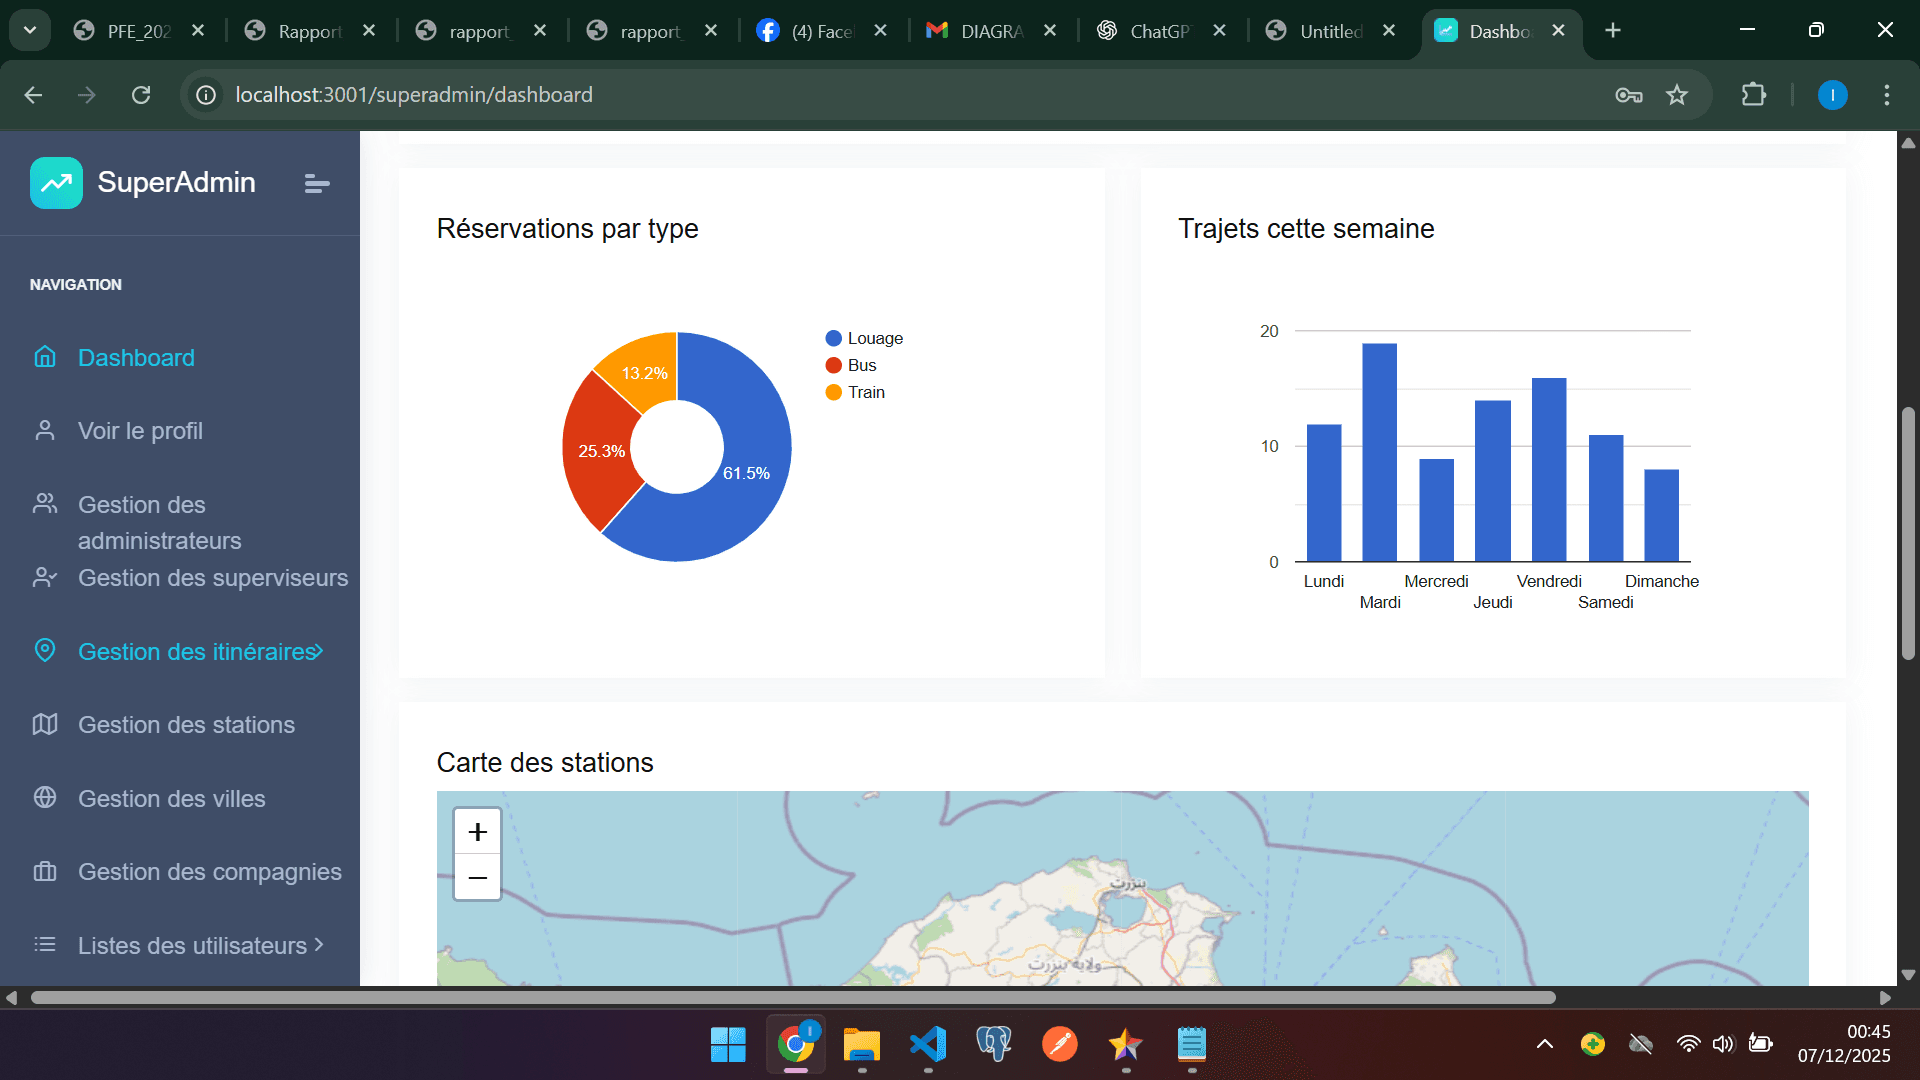The width and height of the screenshot is (1920, 1080).
Task: Close the ChatGPT browser tab
Action: pyautogui.click(x=1220, y=31)
